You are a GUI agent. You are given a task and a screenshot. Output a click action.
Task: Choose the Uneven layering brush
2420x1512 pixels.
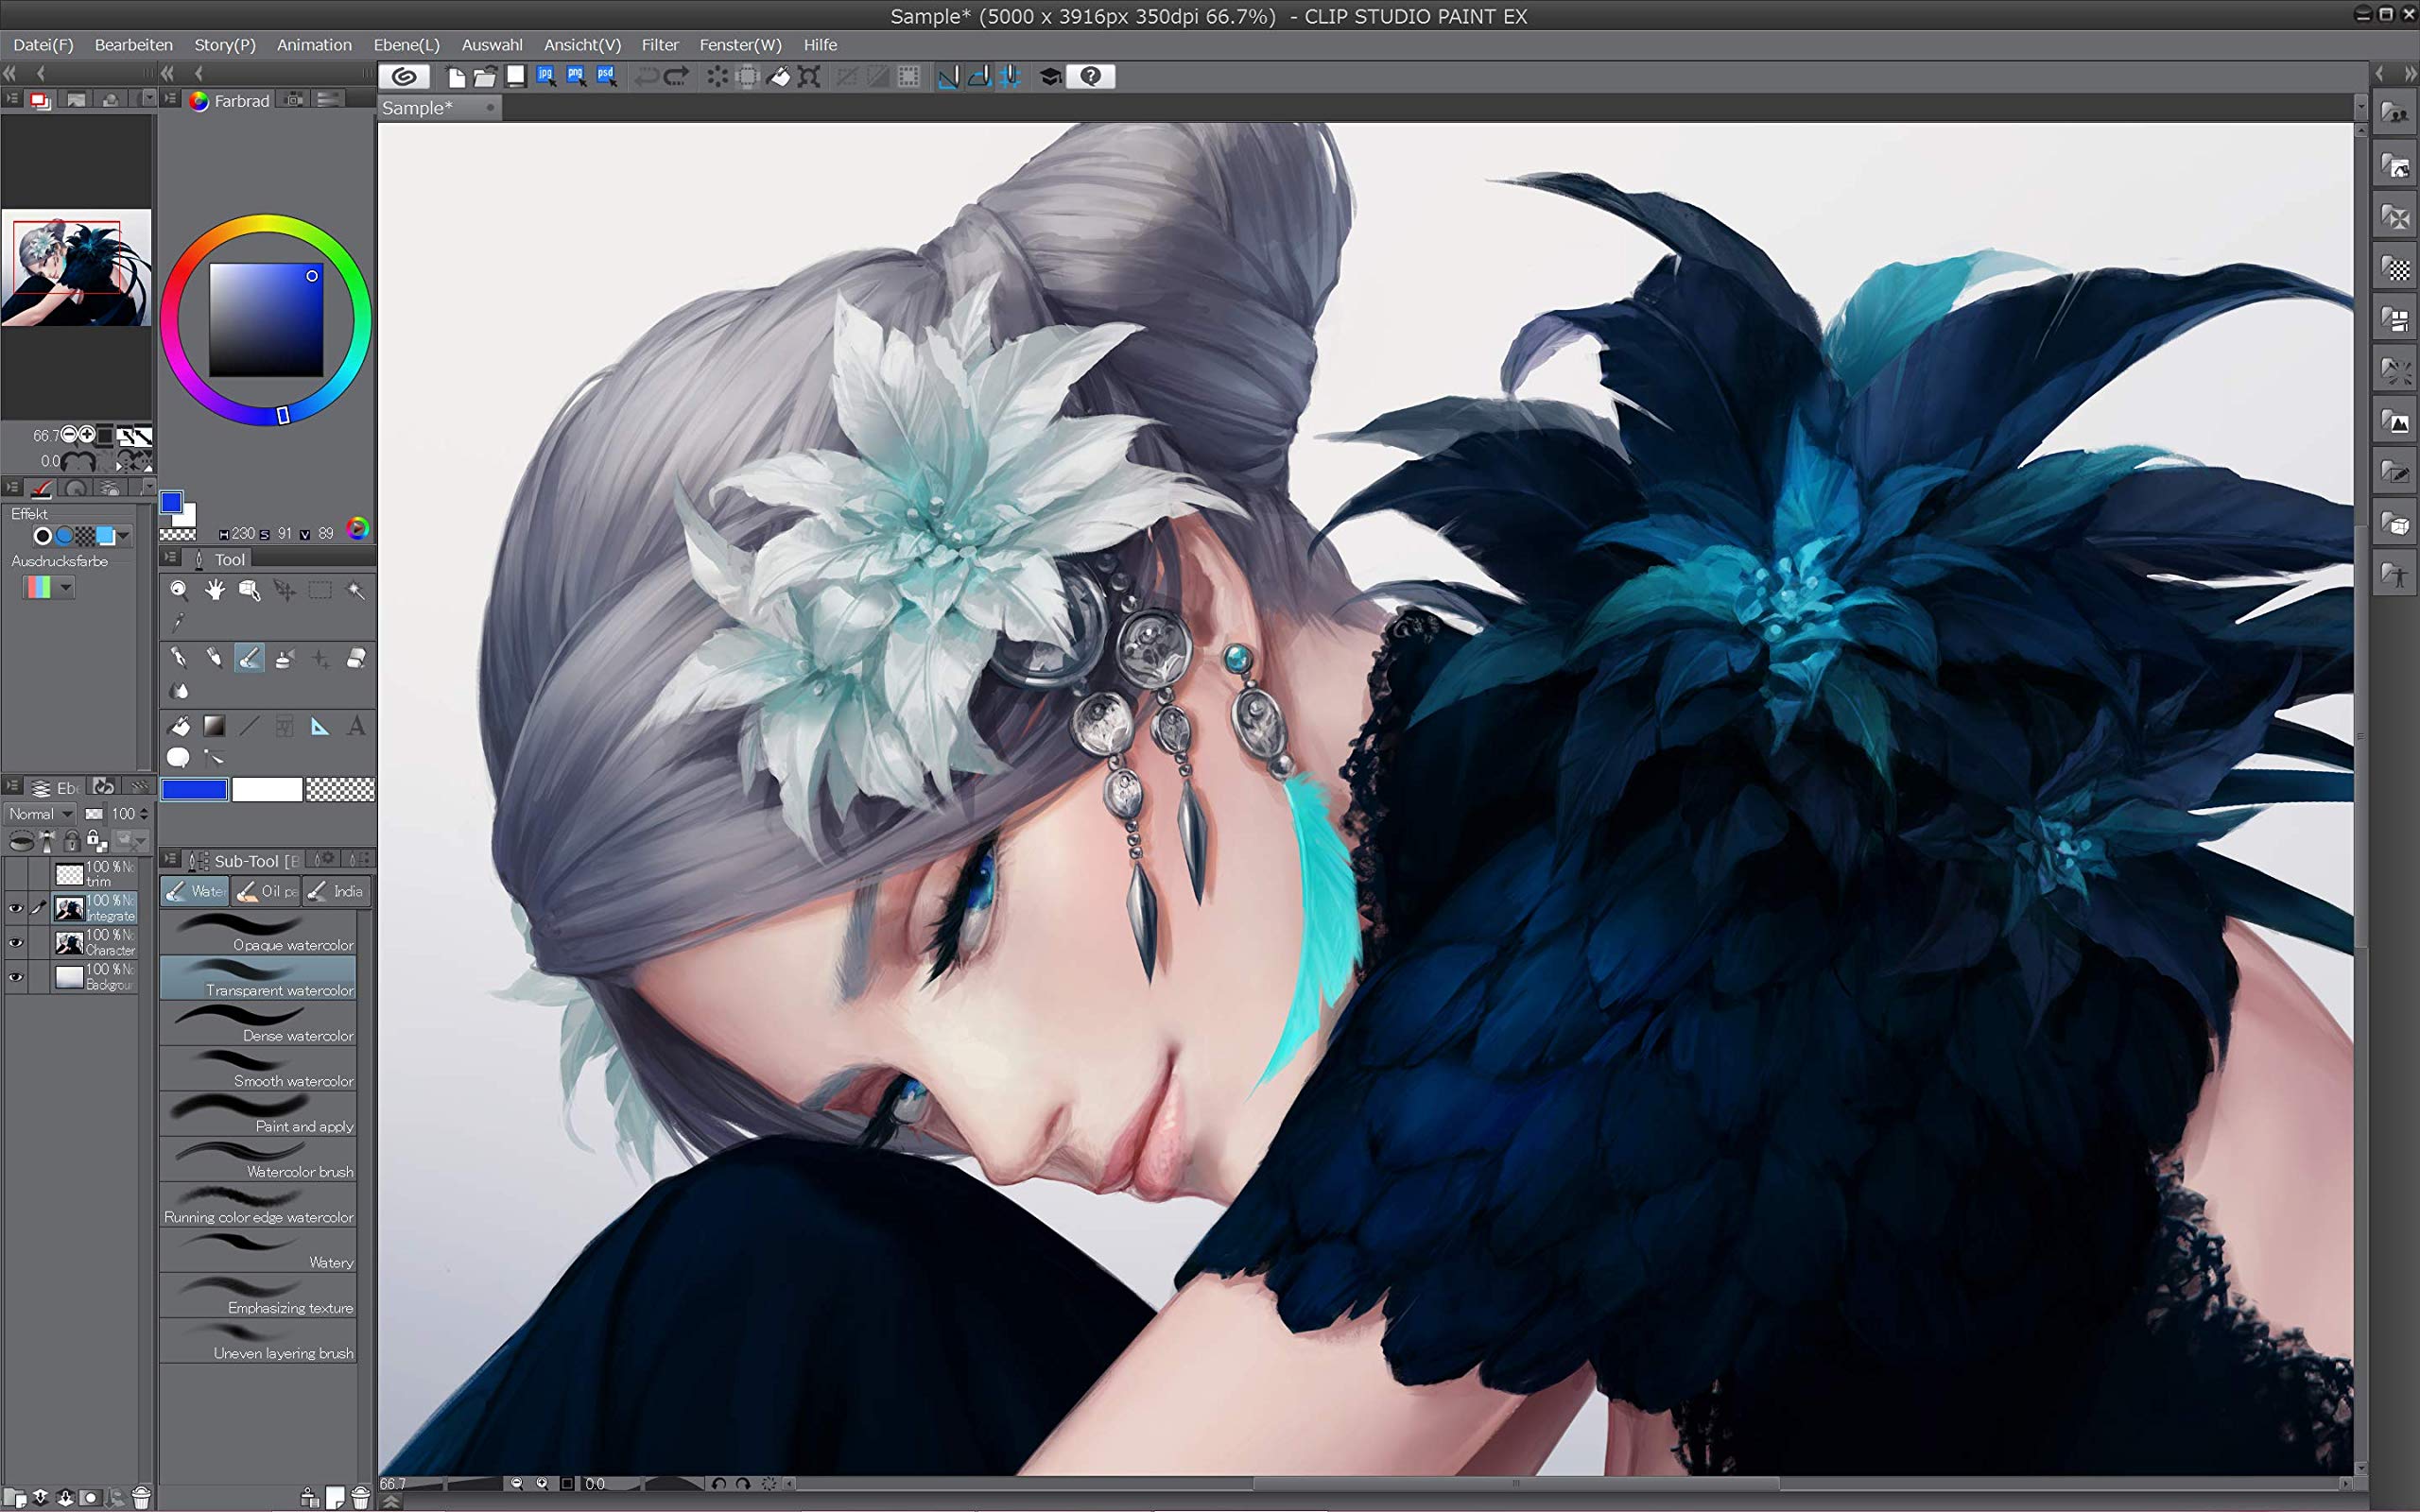point(258,1341)
